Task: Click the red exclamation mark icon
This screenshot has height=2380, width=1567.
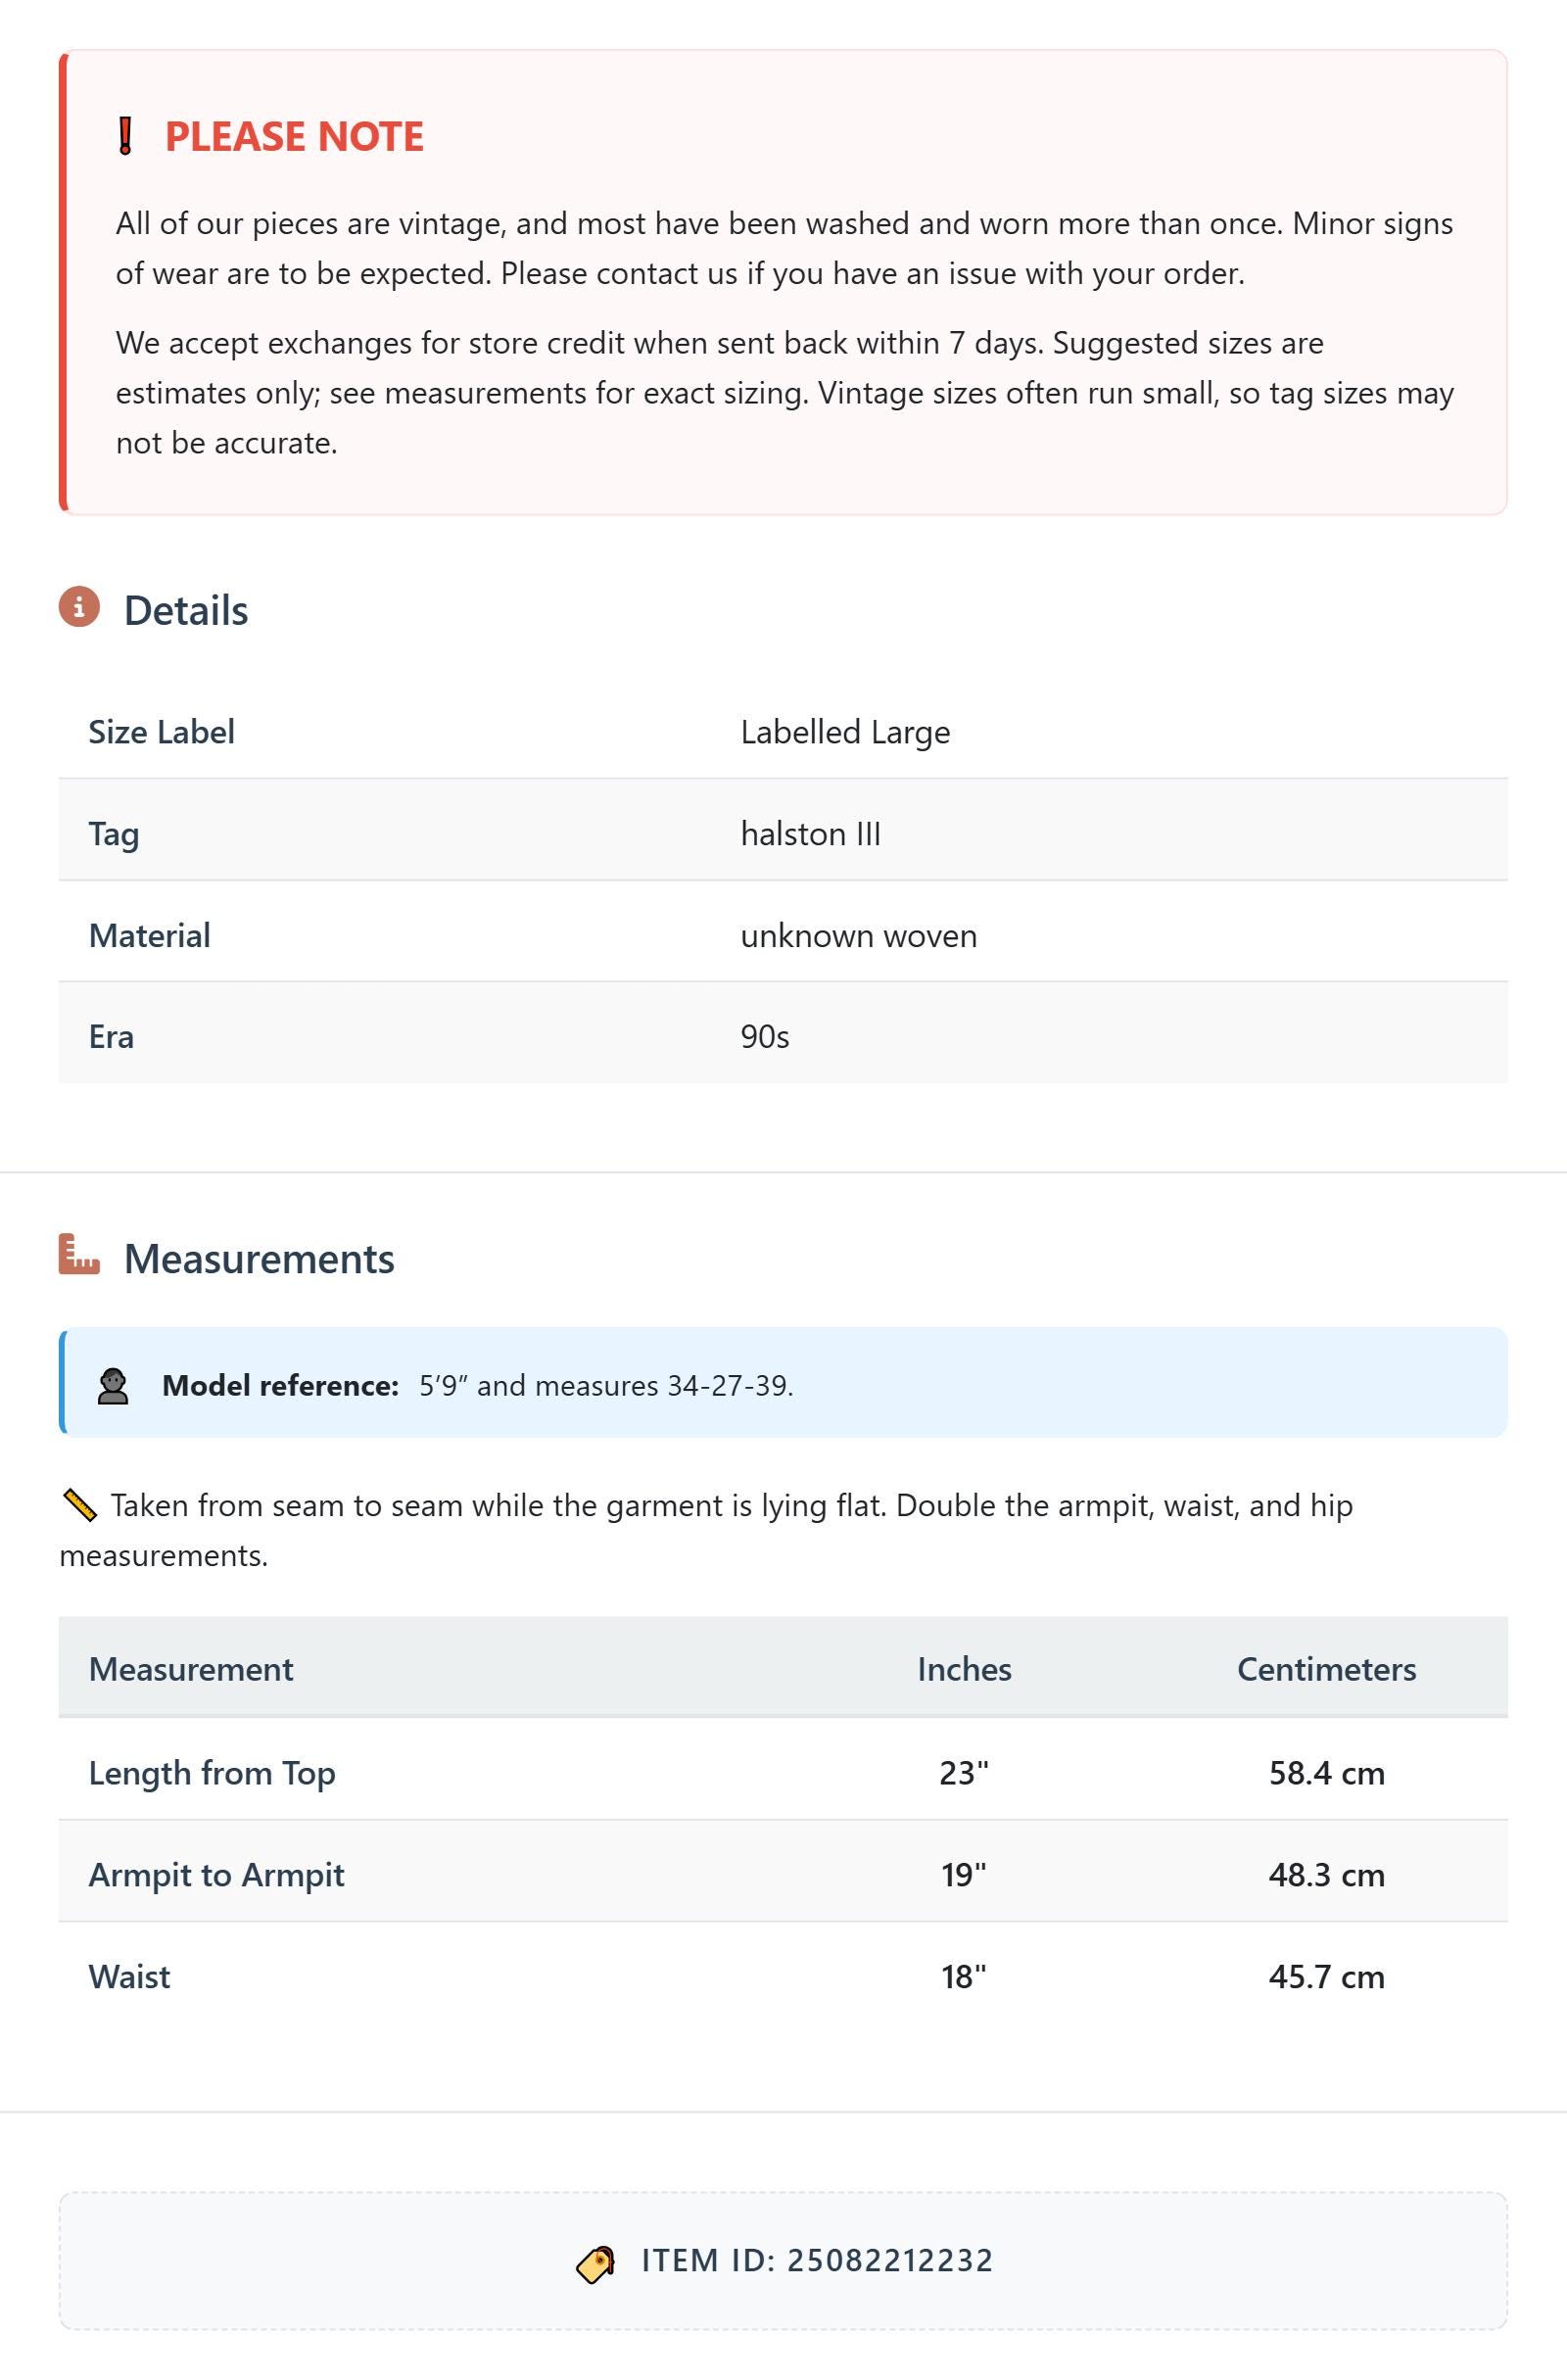Action: (x=125, y=136)
